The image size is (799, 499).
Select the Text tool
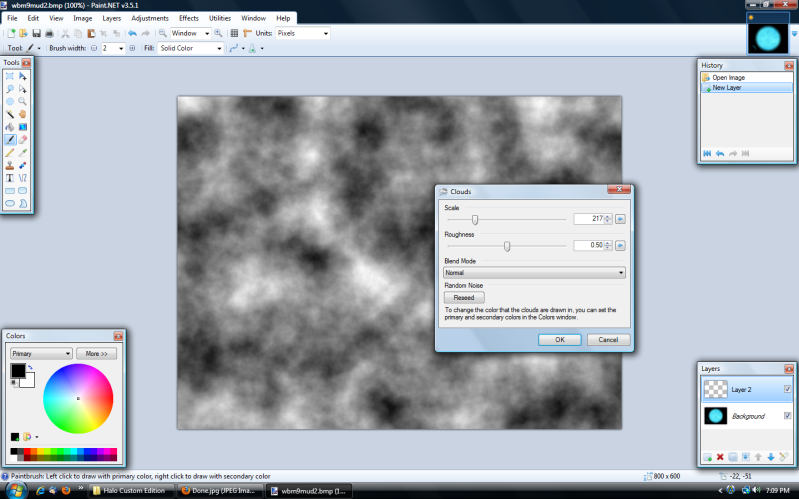click(x=10, y=178)
